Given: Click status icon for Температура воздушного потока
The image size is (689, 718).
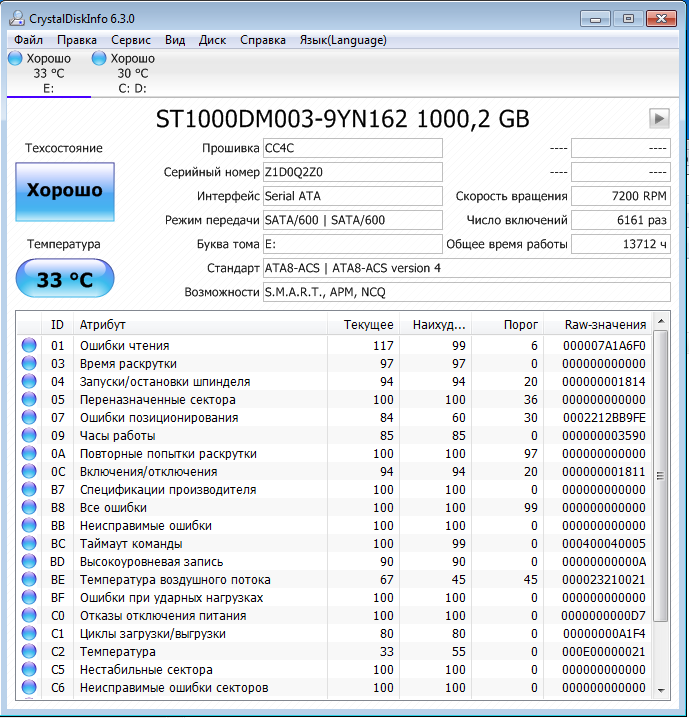Looking at the screenshot, I should pos(29,579).
